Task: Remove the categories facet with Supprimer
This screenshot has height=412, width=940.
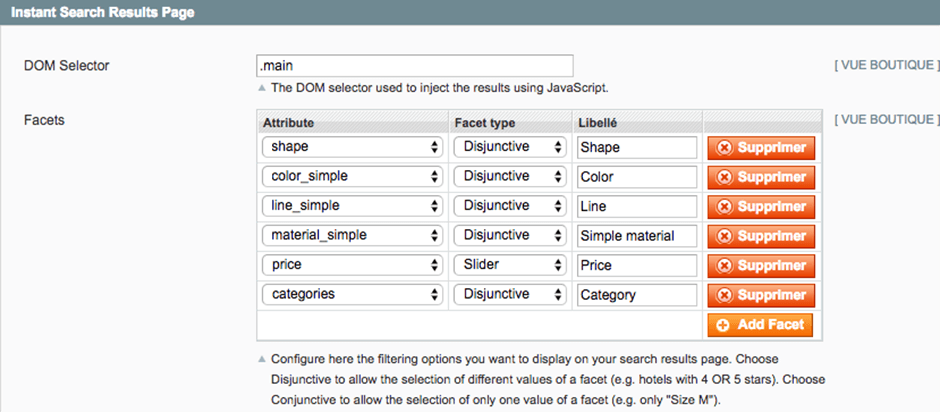Action: 761,295
